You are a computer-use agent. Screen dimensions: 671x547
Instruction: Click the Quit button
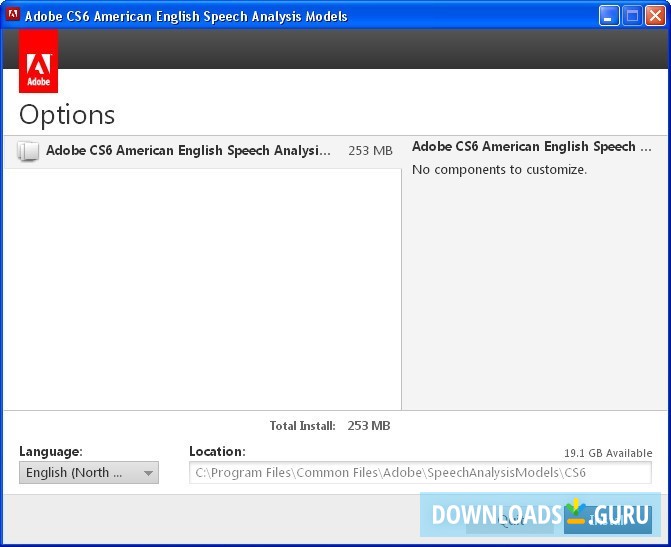[x=510, y=520]
